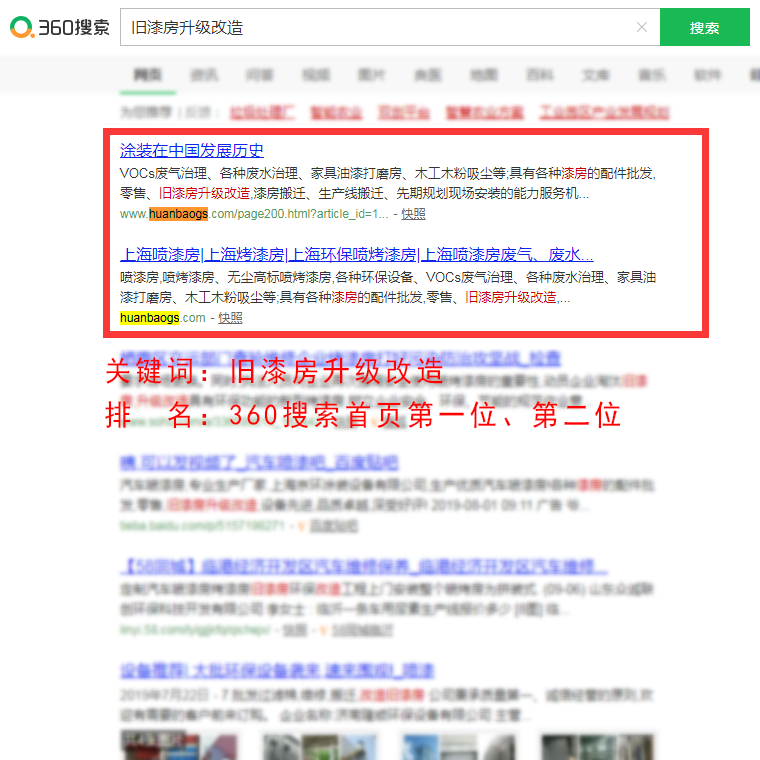Open 快照 for 涂装在中国发展历史 result
The height and width of the screenshot is (760, 760).
[413, 214]
